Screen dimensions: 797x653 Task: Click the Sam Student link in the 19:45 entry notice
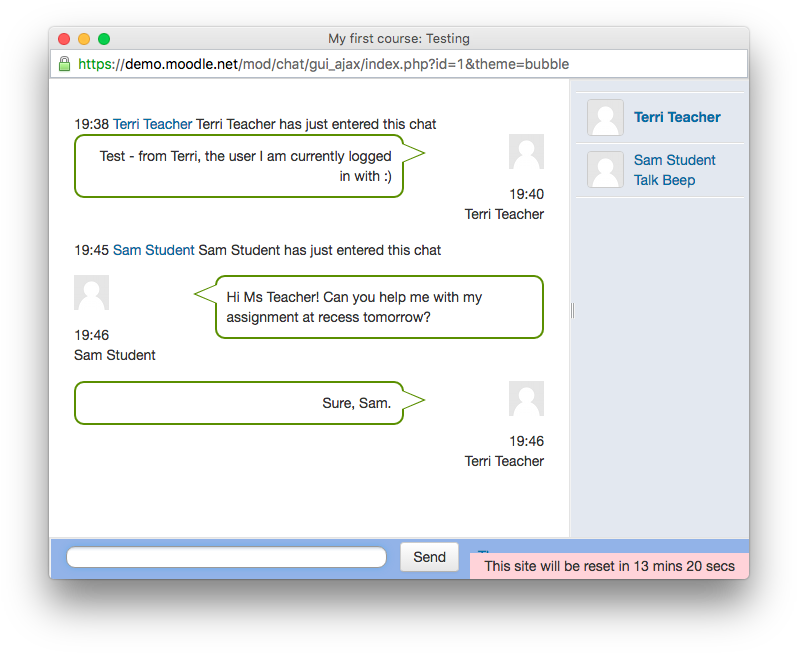click(153, 250)
